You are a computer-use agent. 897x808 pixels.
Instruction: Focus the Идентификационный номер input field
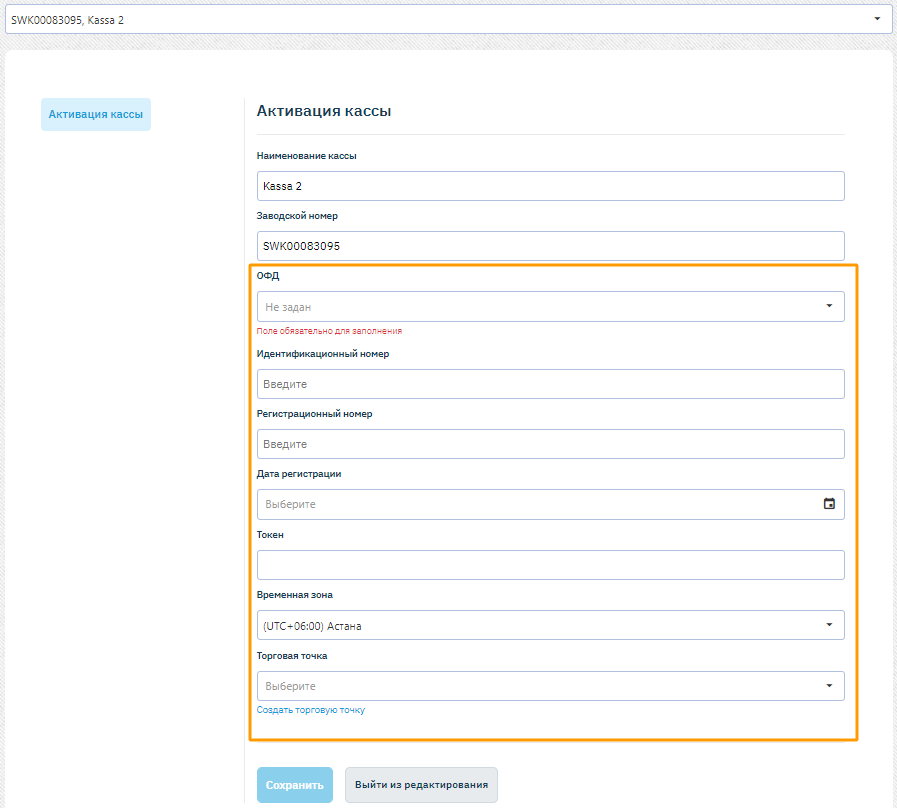(550, 384)
